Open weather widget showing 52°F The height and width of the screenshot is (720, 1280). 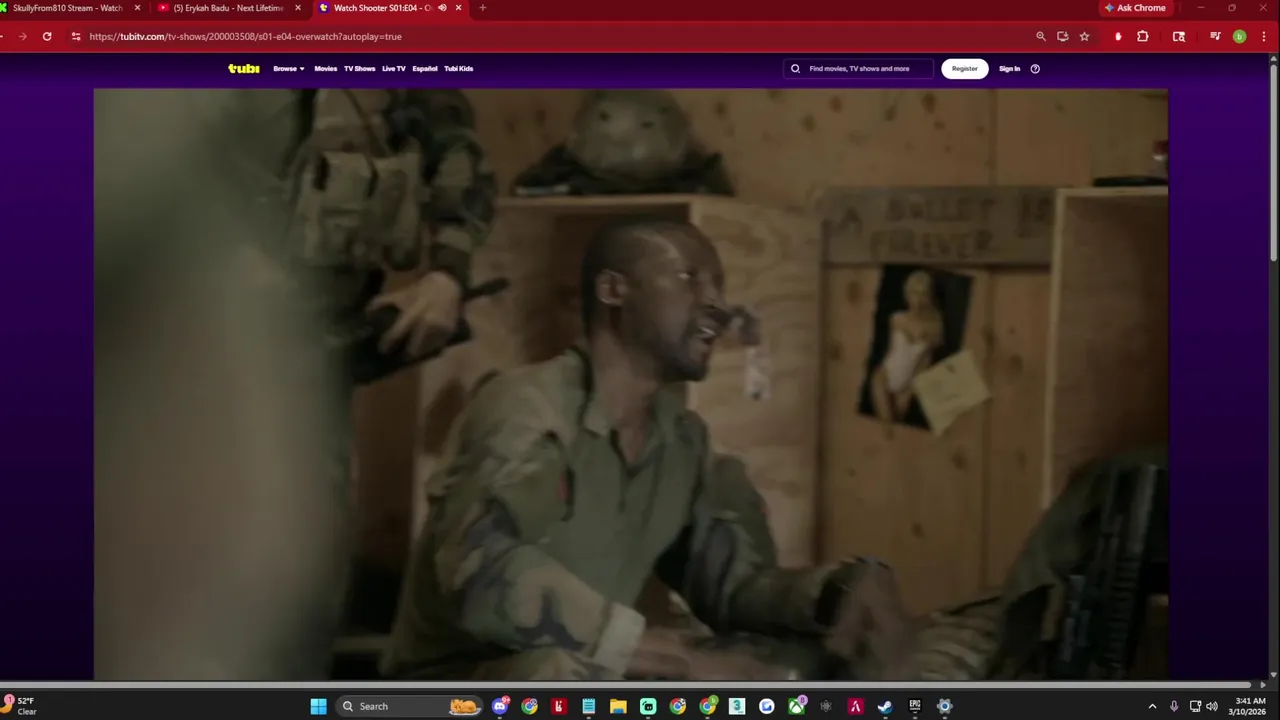[20, 706]
